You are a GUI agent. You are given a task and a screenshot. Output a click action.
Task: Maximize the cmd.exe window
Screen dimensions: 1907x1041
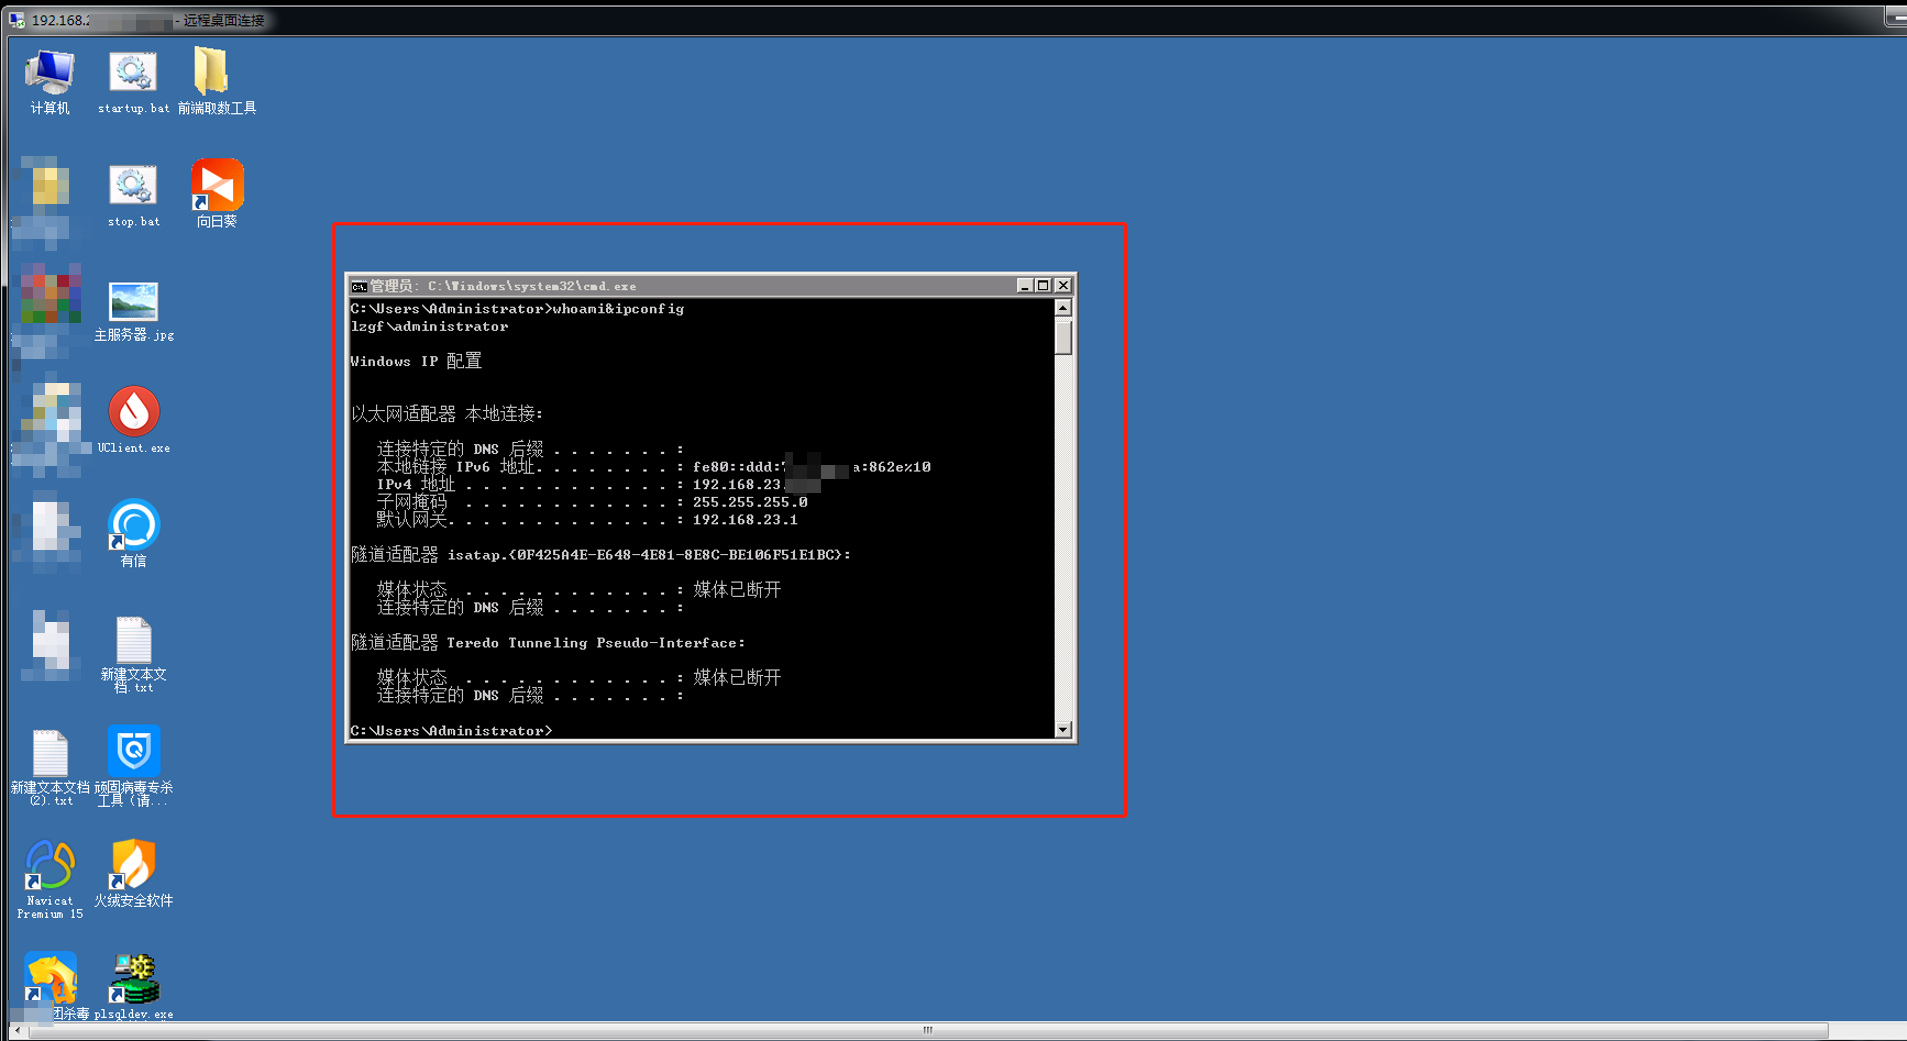1043,286
